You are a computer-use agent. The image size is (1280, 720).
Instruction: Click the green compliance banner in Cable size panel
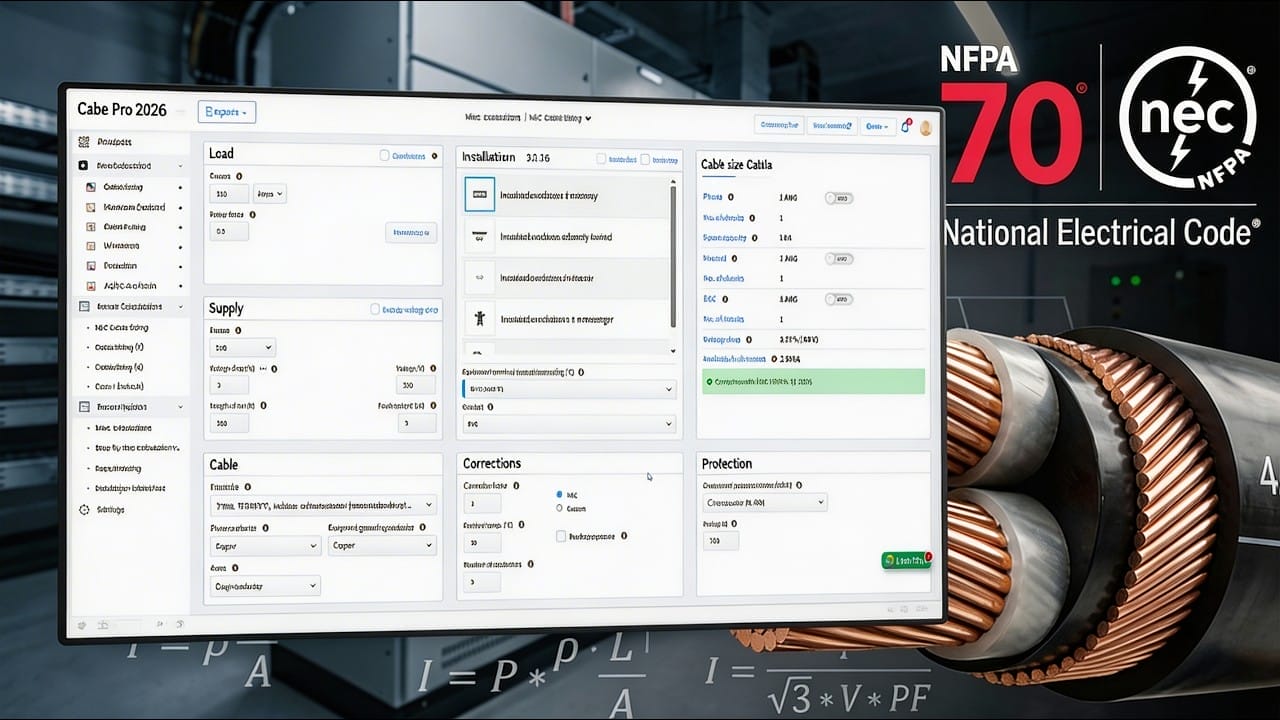(813, 380)
